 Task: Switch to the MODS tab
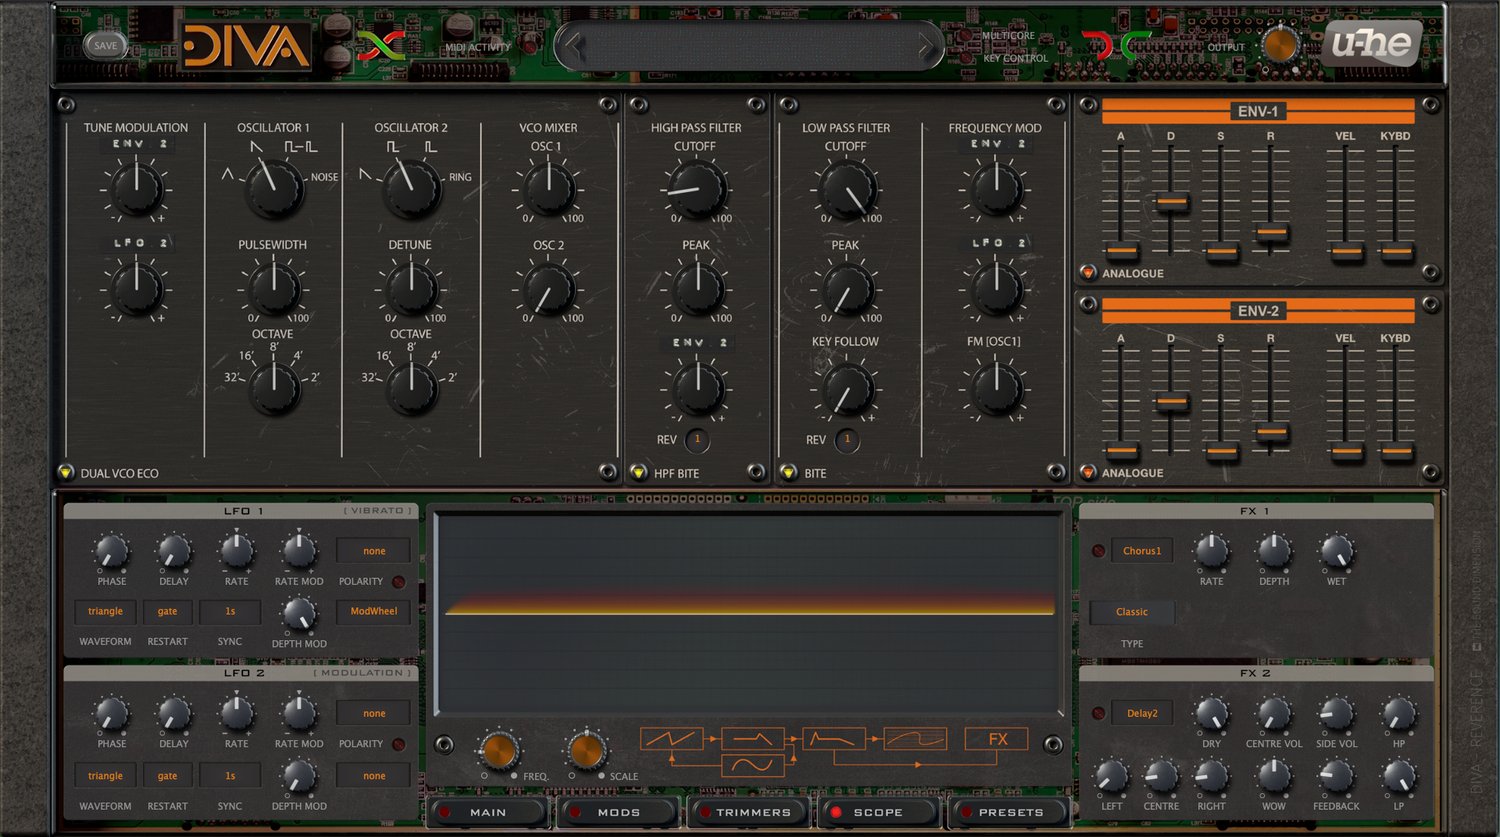pyautogui.click(x=618, y=812)
